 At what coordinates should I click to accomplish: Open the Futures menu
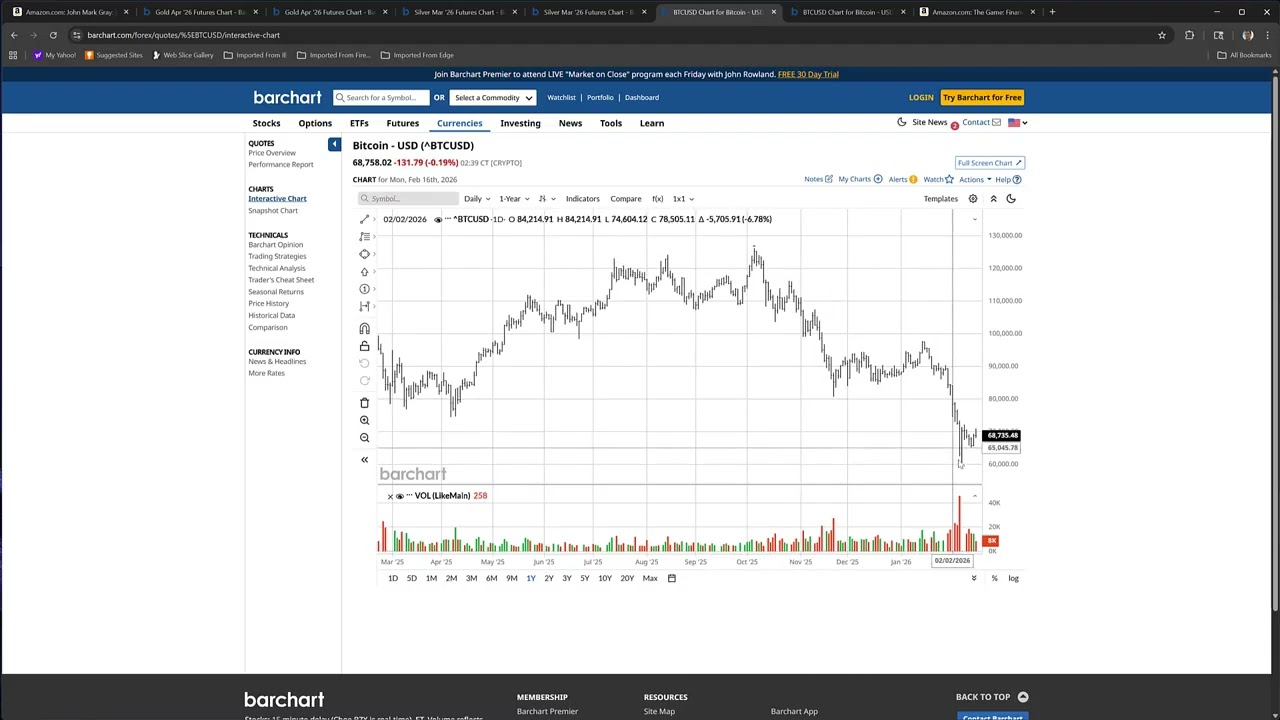click(403, 123)
